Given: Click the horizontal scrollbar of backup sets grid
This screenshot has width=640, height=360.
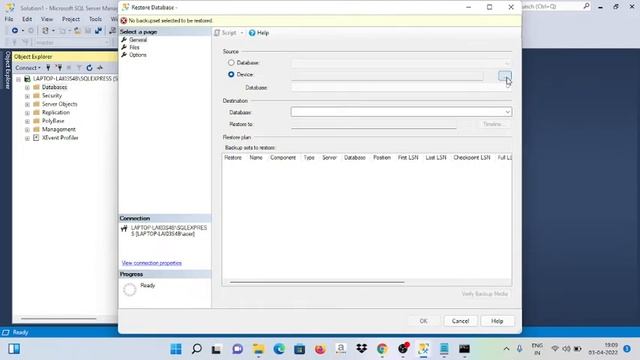Looking at the screenshot, I should pyautogui.click(x=317, y=282).
